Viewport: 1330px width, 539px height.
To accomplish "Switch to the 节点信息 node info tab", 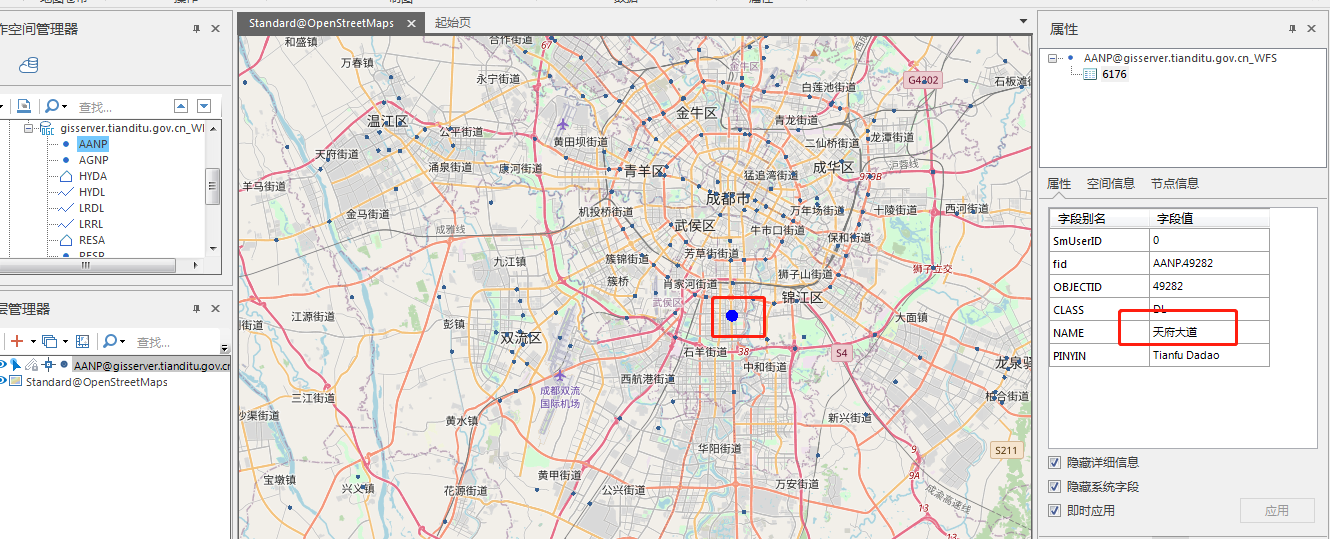I will 1175,184.
